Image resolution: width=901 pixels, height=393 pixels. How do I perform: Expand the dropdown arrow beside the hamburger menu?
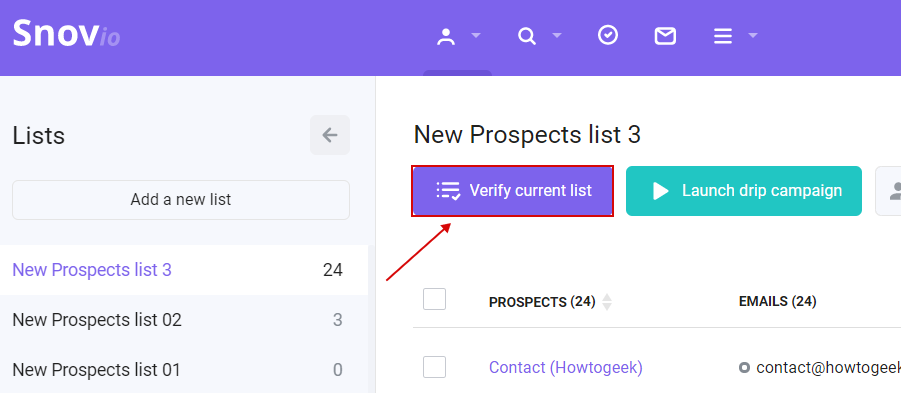click(753, 36)
